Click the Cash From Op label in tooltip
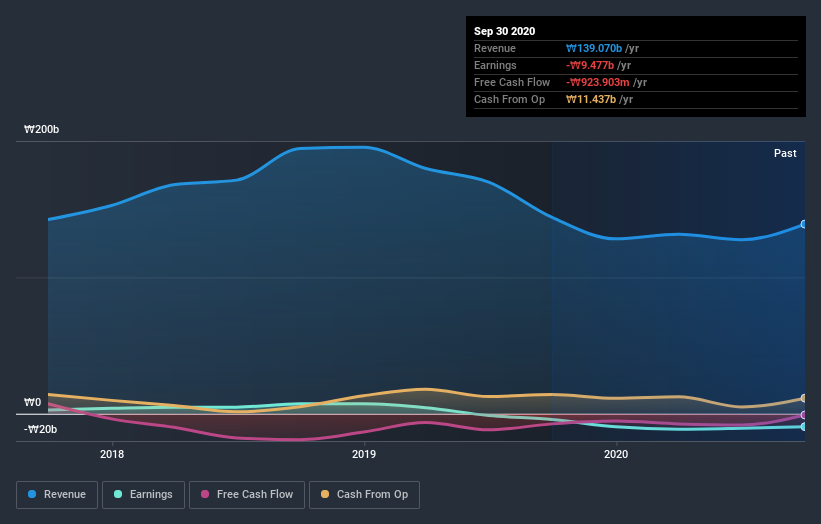 pos(509,99)
